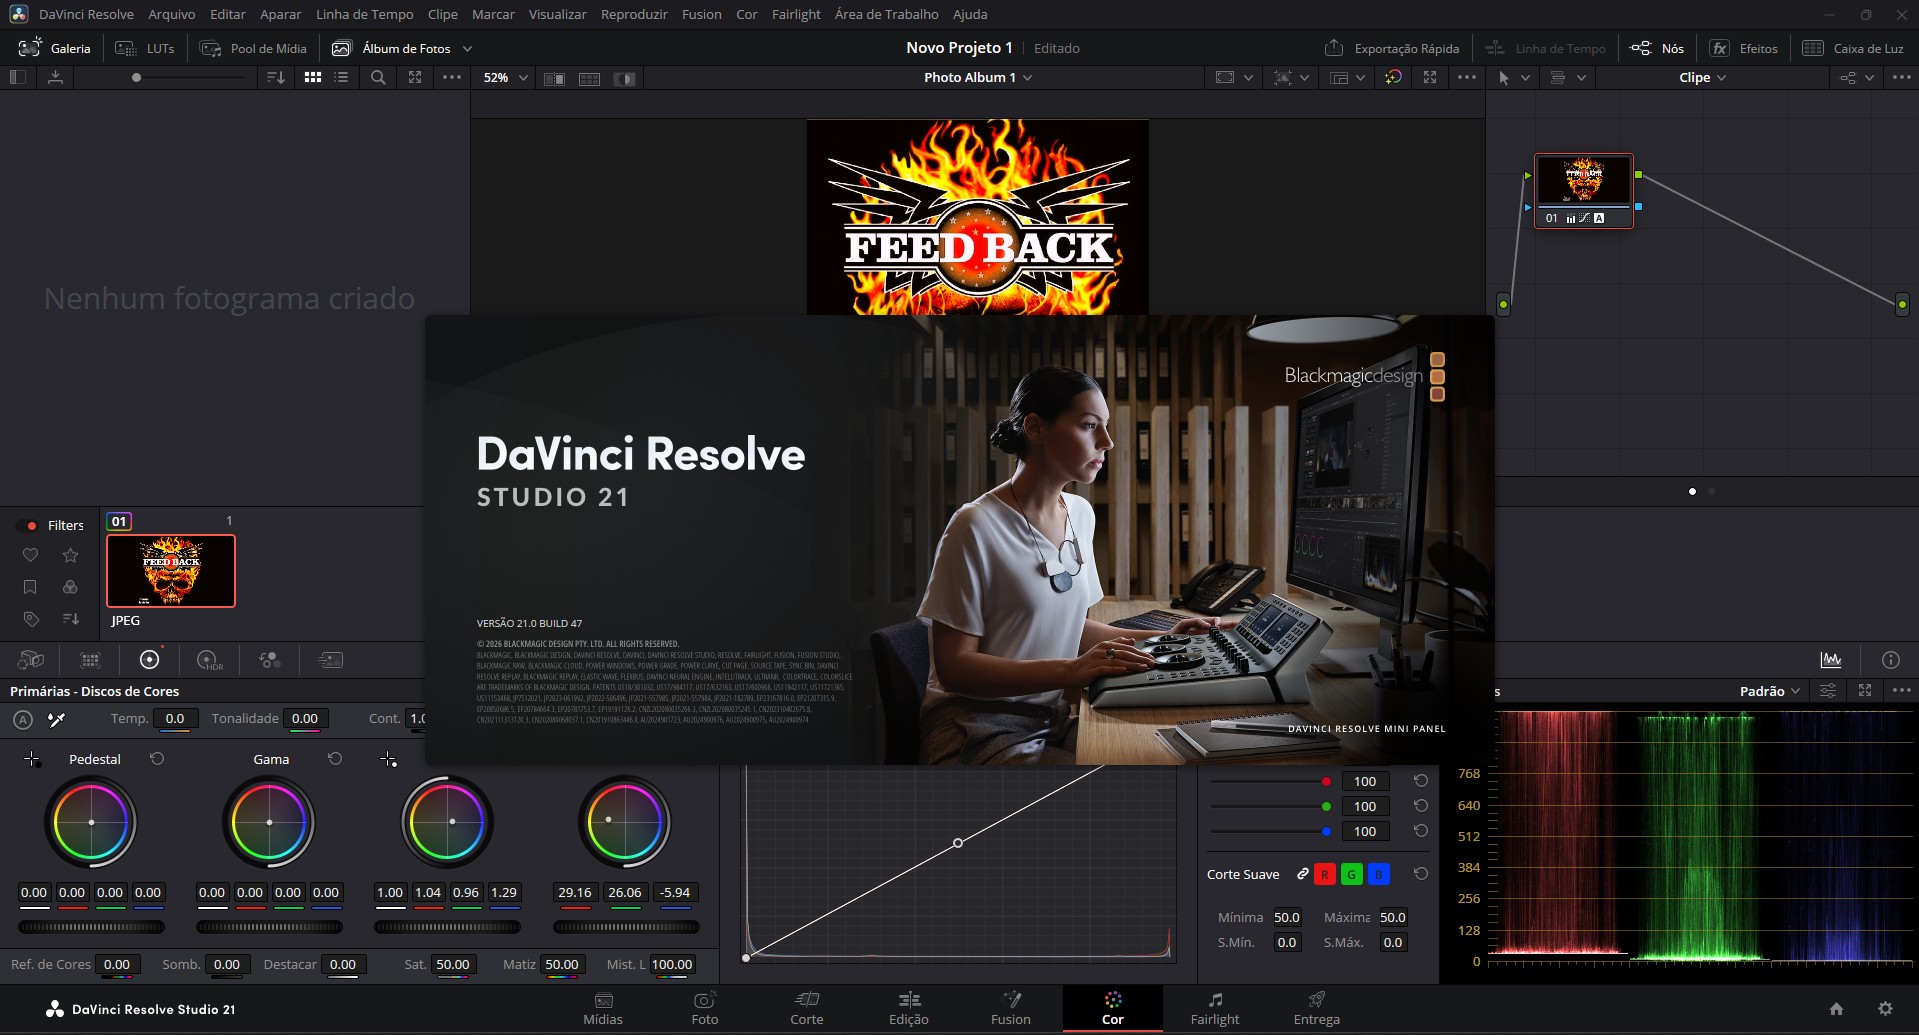Go to Project Manager home icon
Image resolution: width=1919 pixels, height=1035 pixels.
(1836, 1009)
